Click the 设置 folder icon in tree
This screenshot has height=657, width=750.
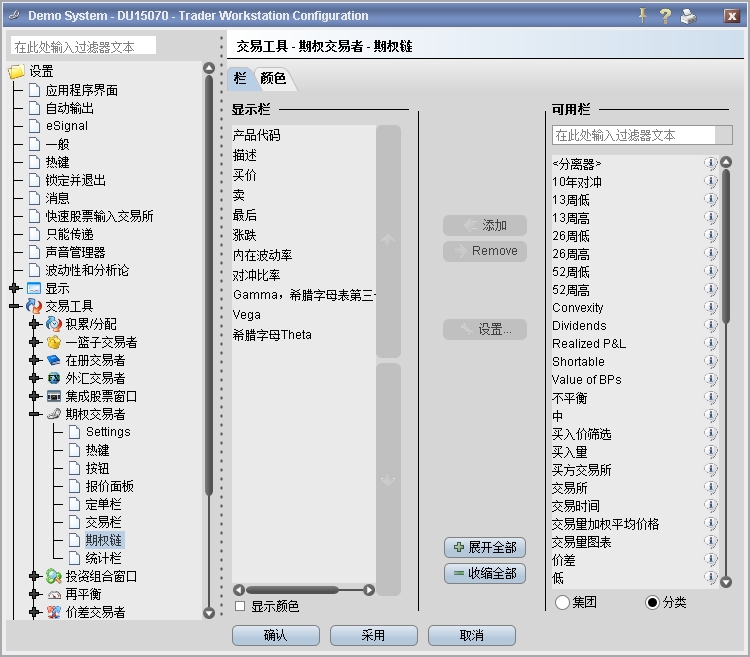tap(16, 71)
